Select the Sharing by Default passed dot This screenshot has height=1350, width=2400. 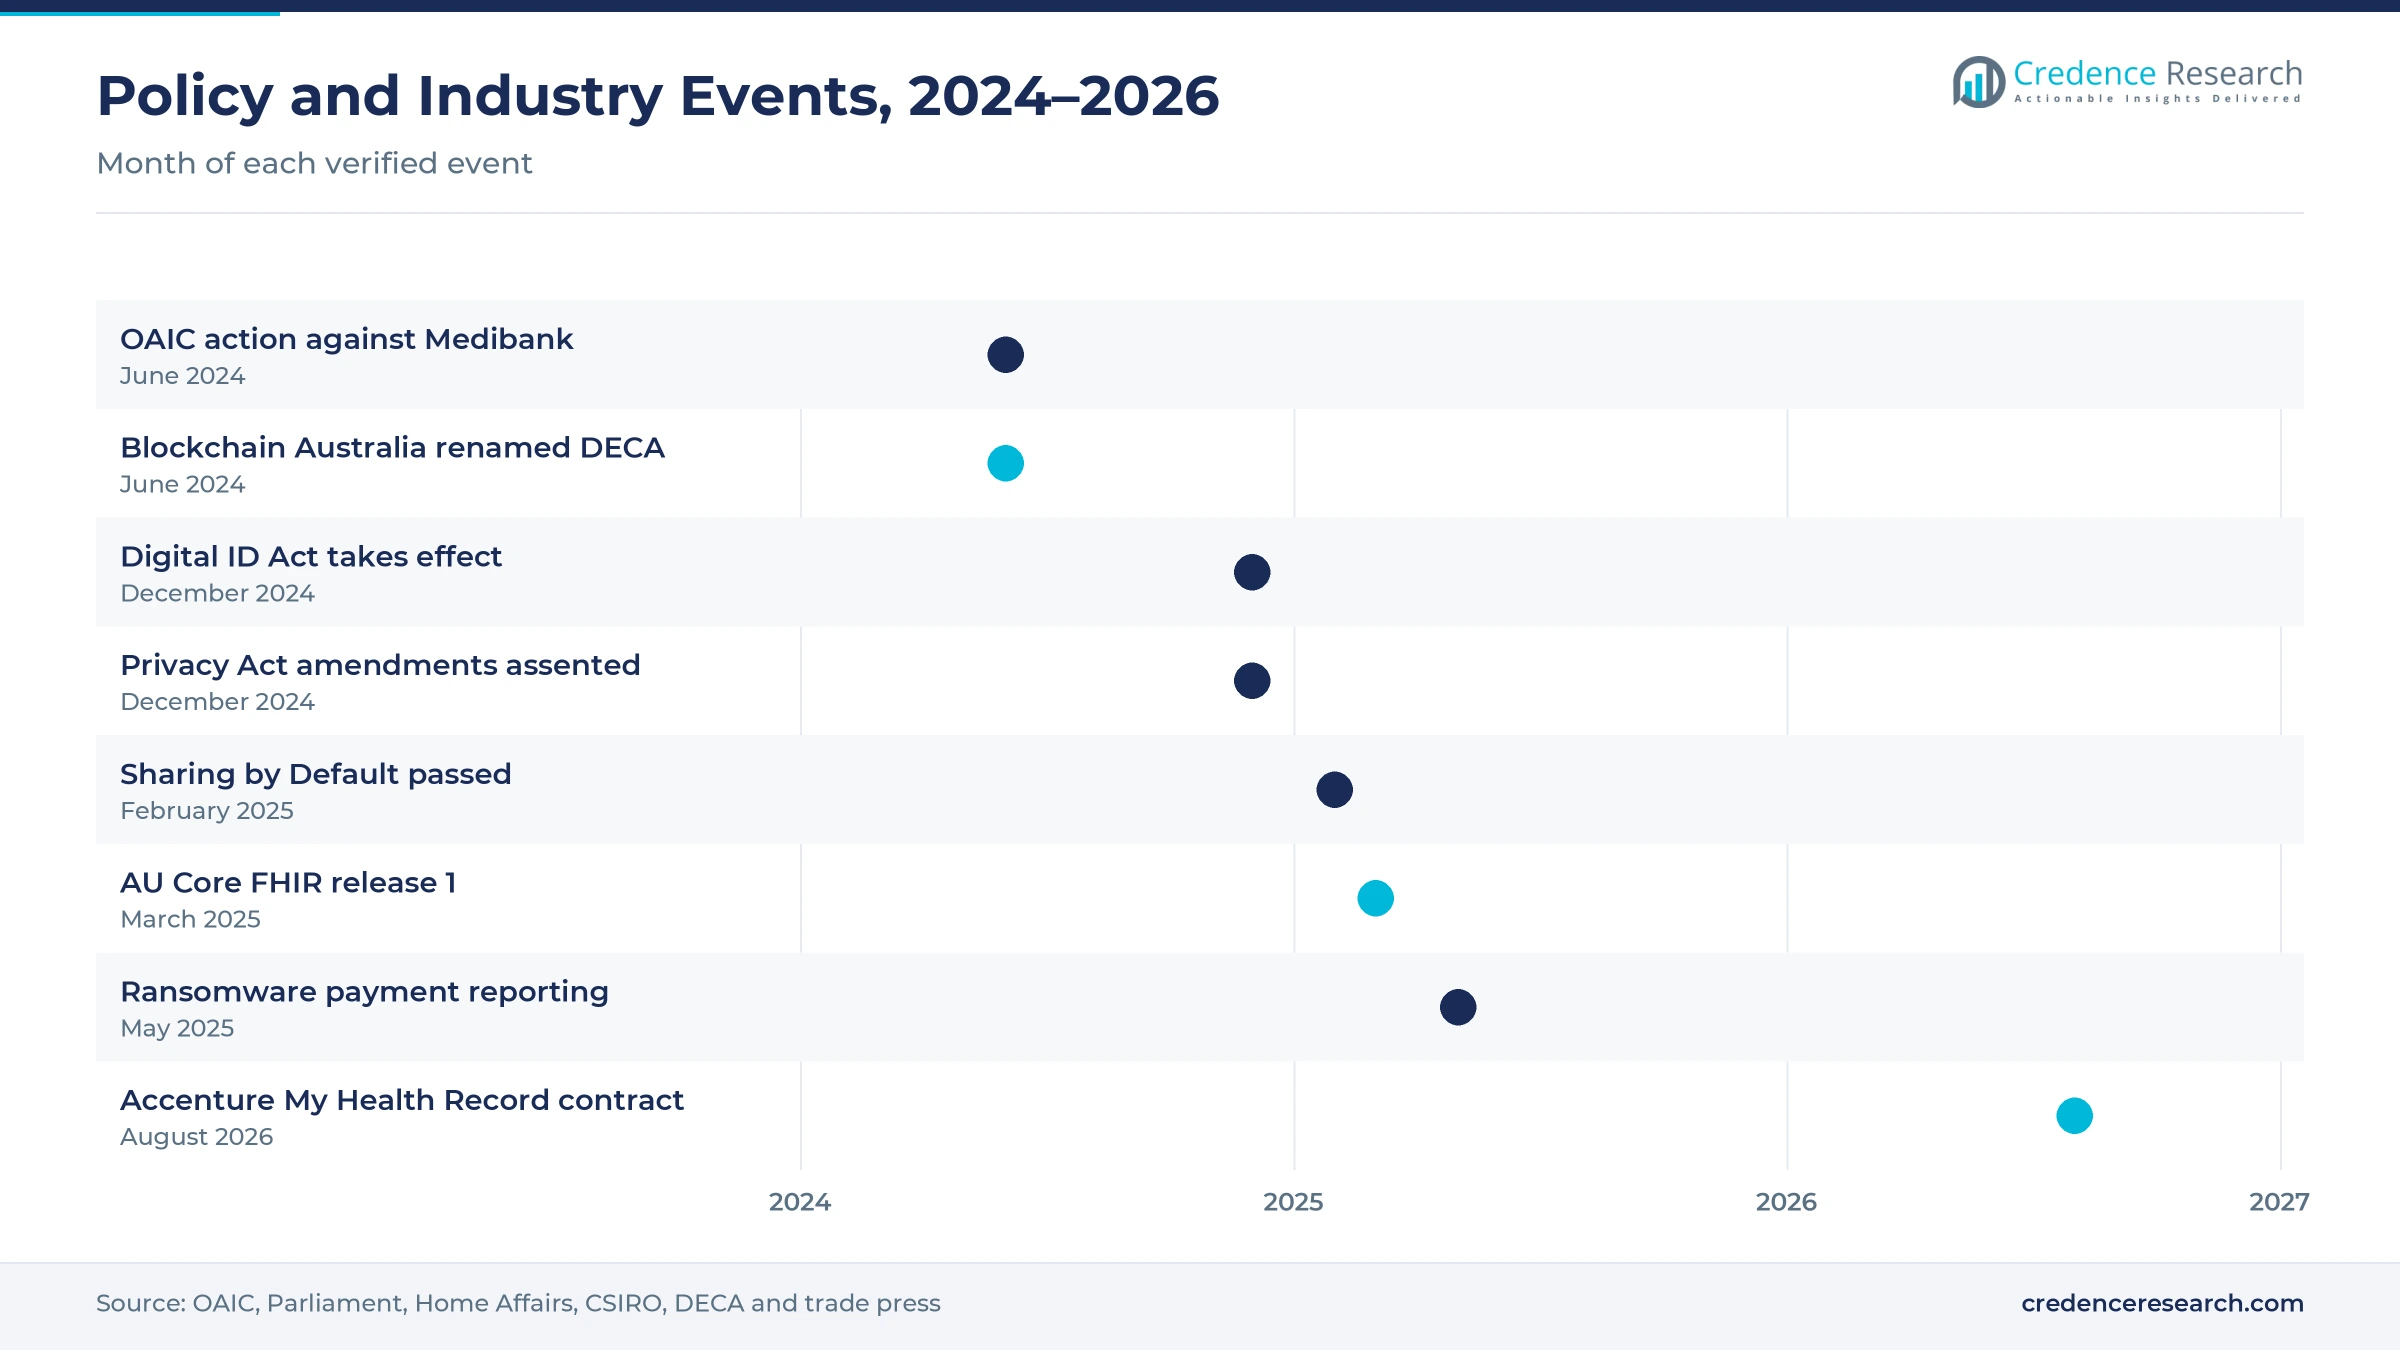(x=1334, y=790)
